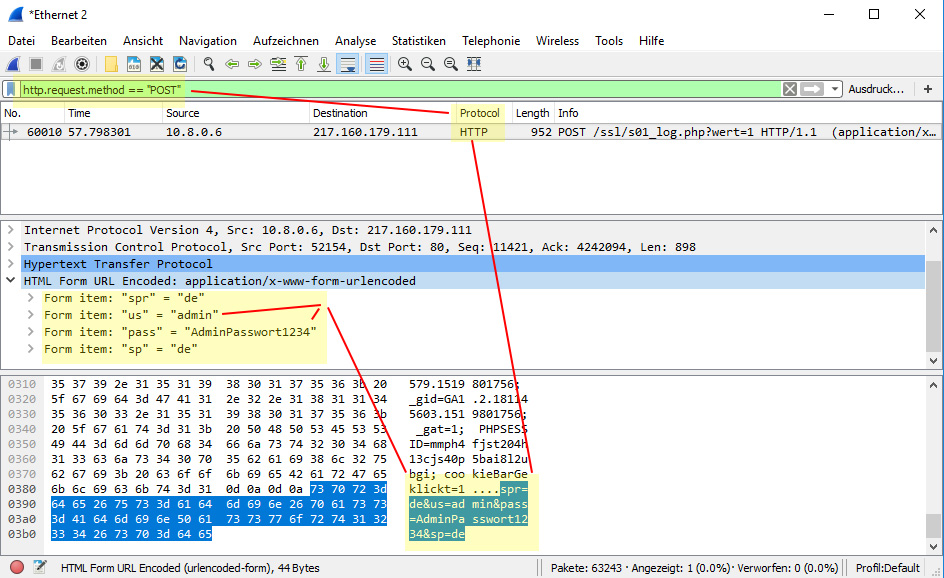This screenshot has height=578, width=944.
Task: Select hex offset row 0380
Action: [x=22, y=489]
